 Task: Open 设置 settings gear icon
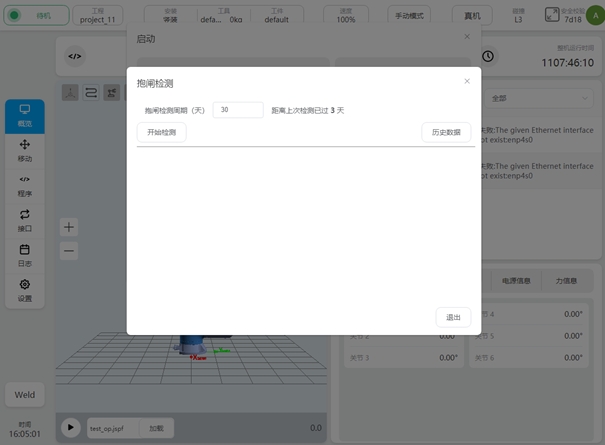[x=25, y=290]
